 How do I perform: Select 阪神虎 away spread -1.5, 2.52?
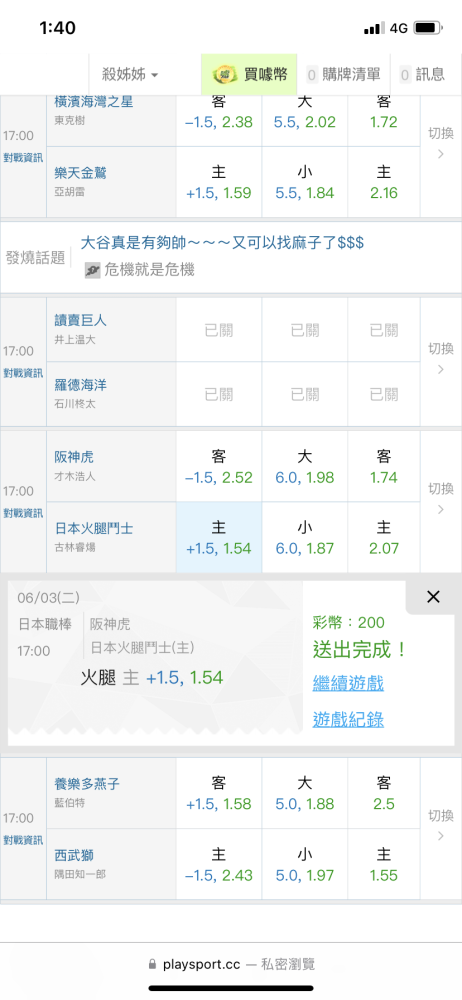[219, 467]
